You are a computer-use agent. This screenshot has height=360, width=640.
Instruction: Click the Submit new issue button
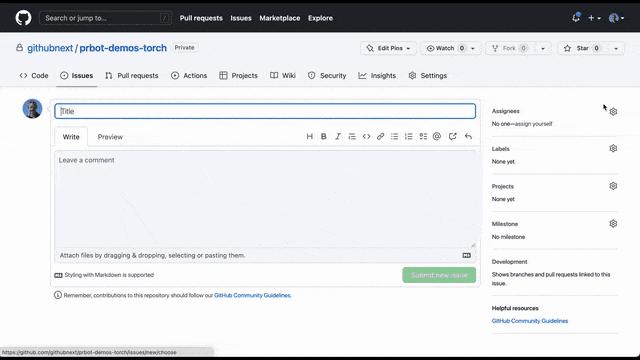coord(439,275)
